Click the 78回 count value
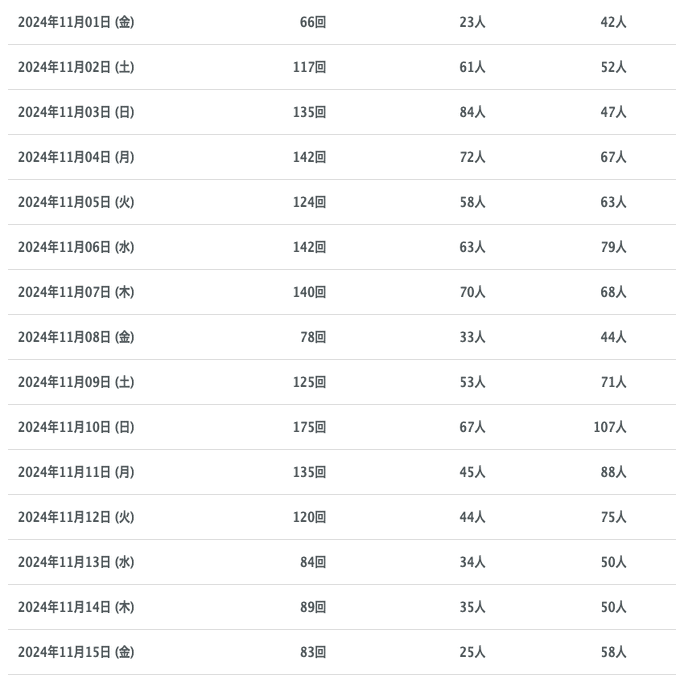Screen dimensions: 676x676 [x=313, y=337]
